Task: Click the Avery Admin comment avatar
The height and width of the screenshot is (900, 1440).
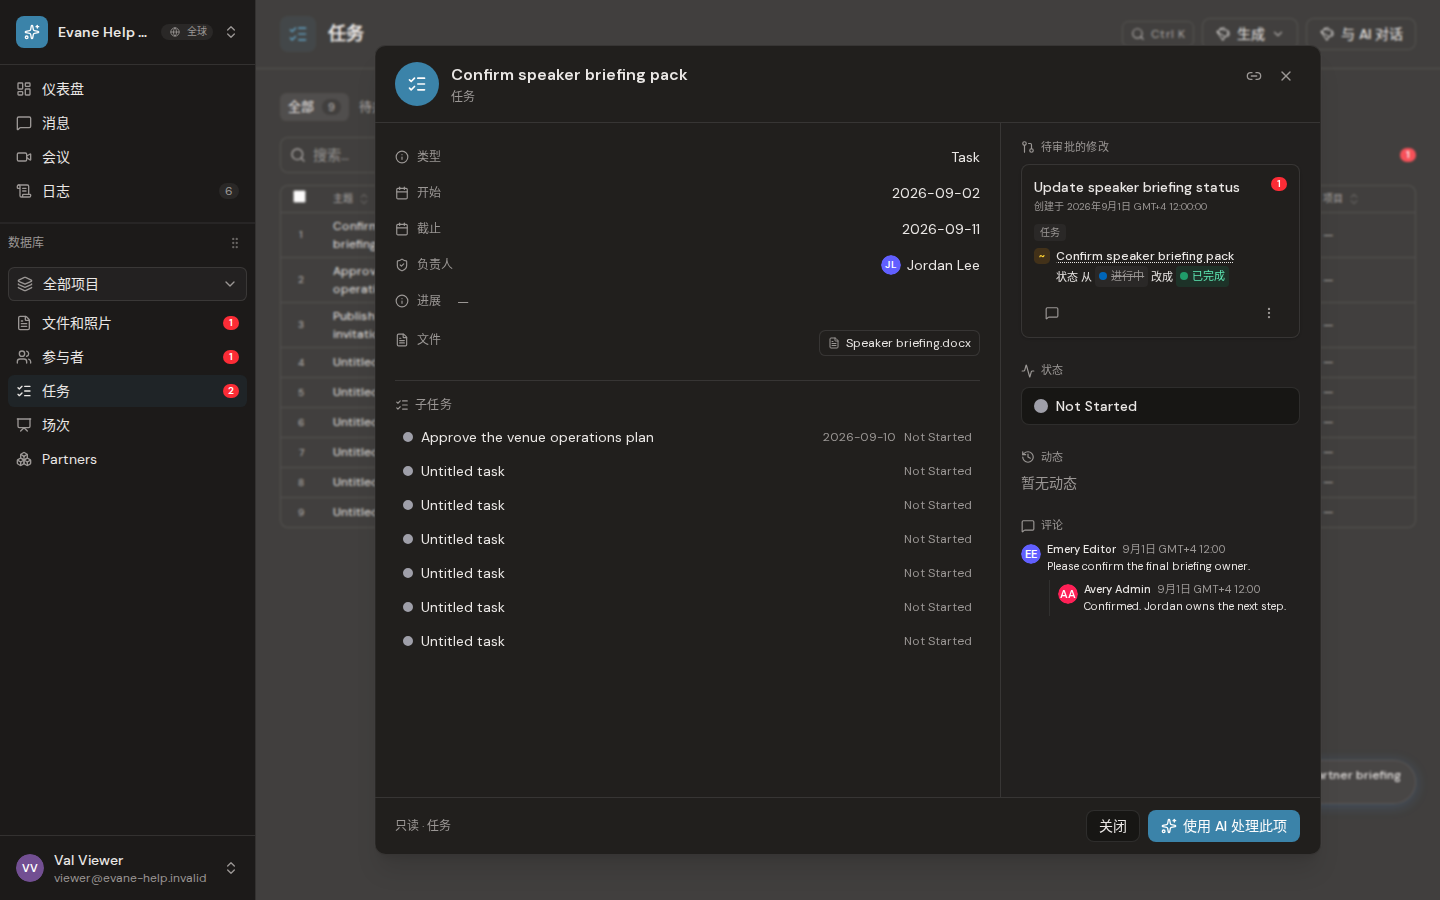Action: 1068,594
